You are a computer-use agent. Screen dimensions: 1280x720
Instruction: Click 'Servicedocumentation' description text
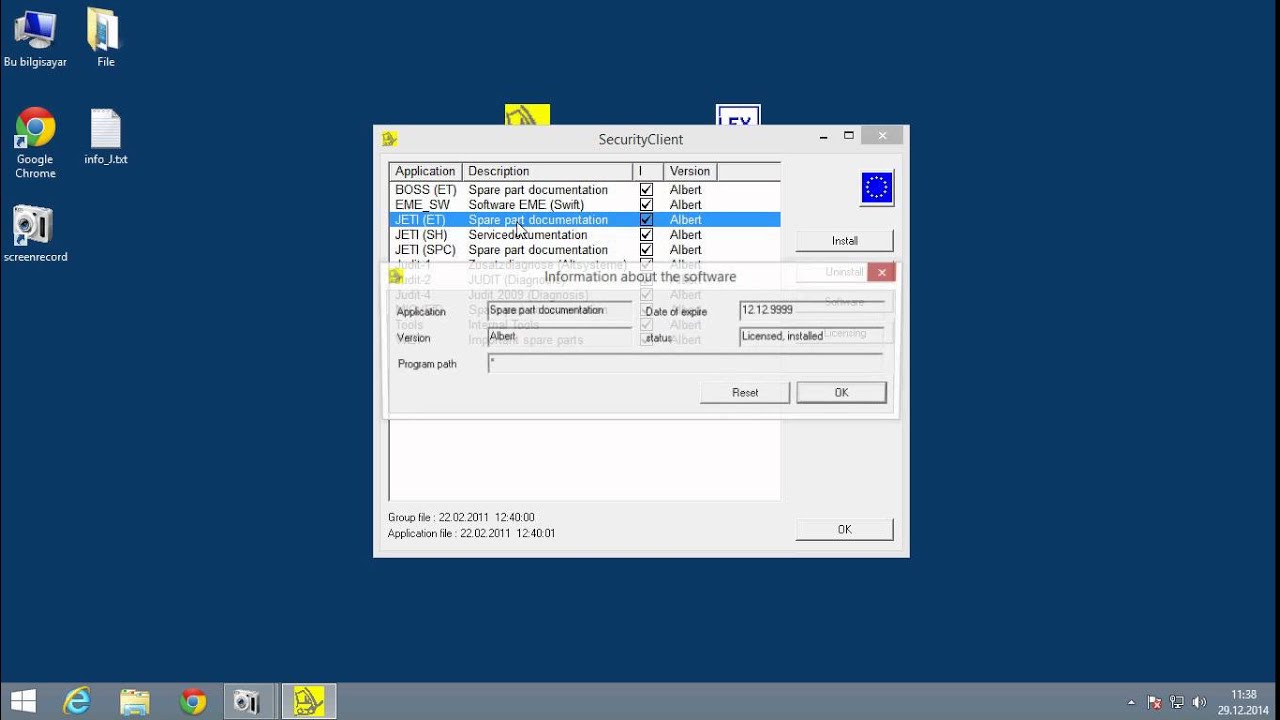click(528, 235)
